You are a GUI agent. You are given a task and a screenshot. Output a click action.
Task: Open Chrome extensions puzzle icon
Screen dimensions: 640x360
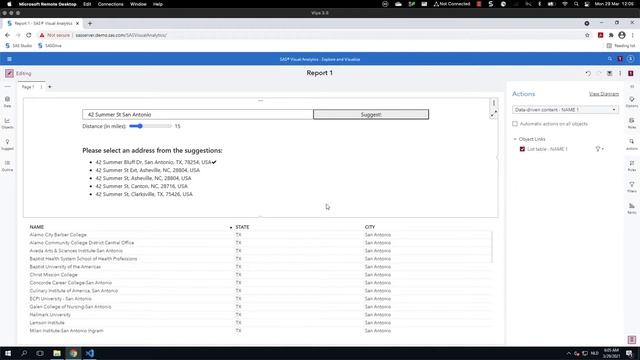click(x=611, y=35)
